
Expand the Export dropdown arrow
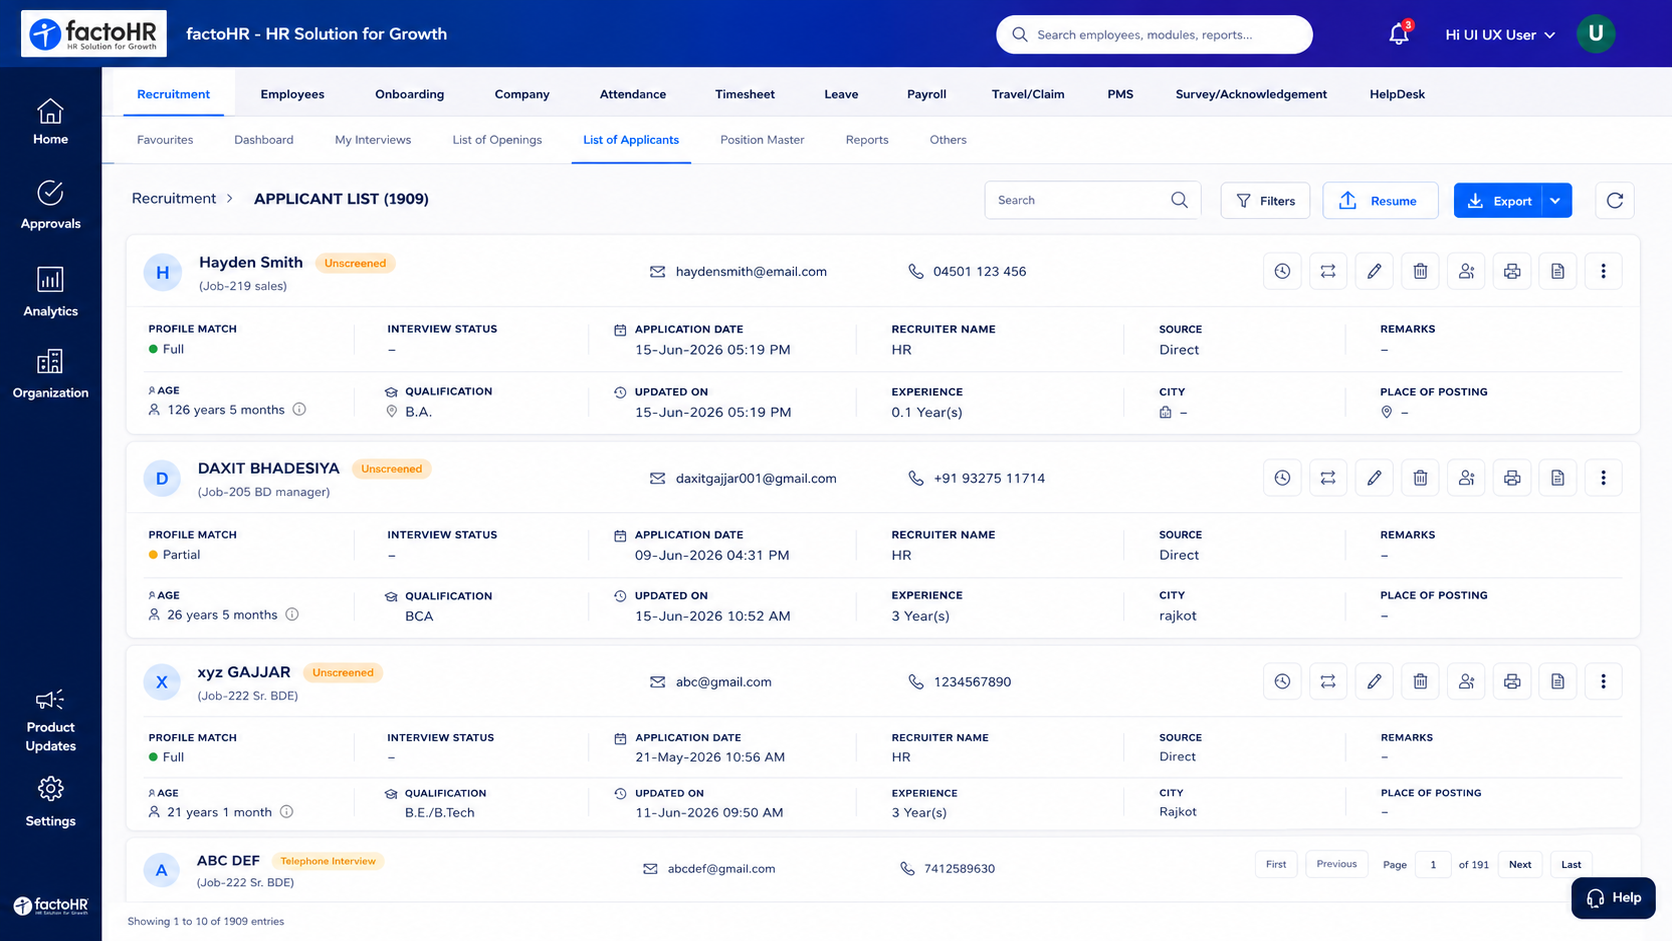pyautogui.click(x=1556, y=200)
